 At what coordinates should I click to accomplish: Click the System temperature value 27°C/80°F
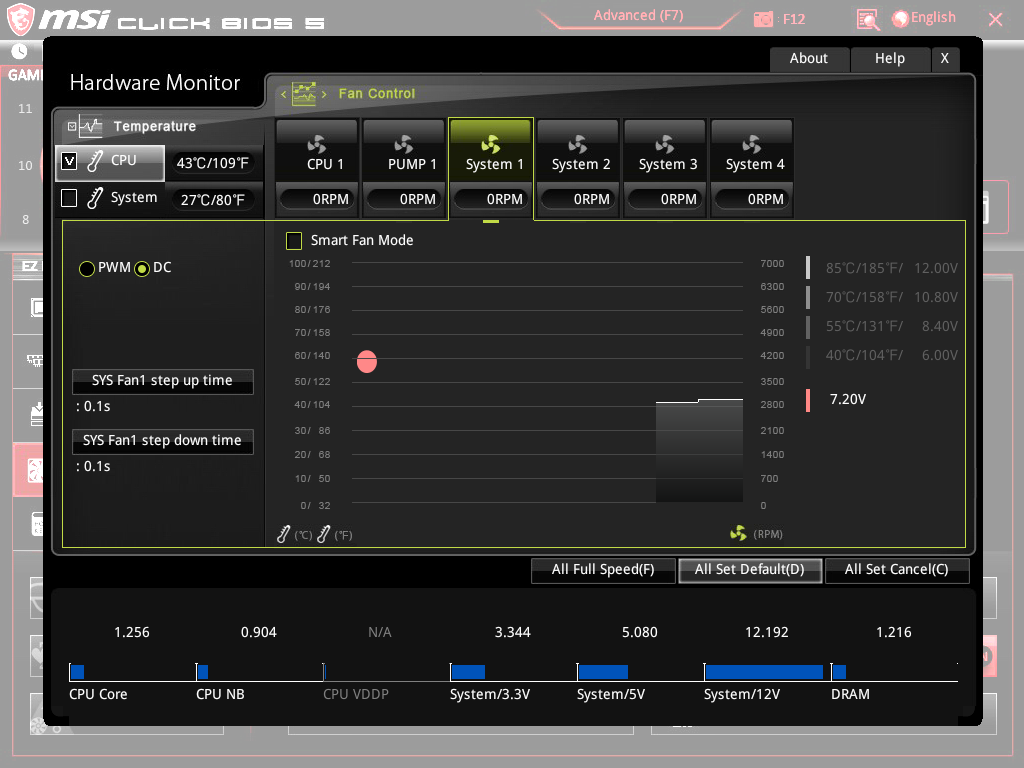[213, 200]
